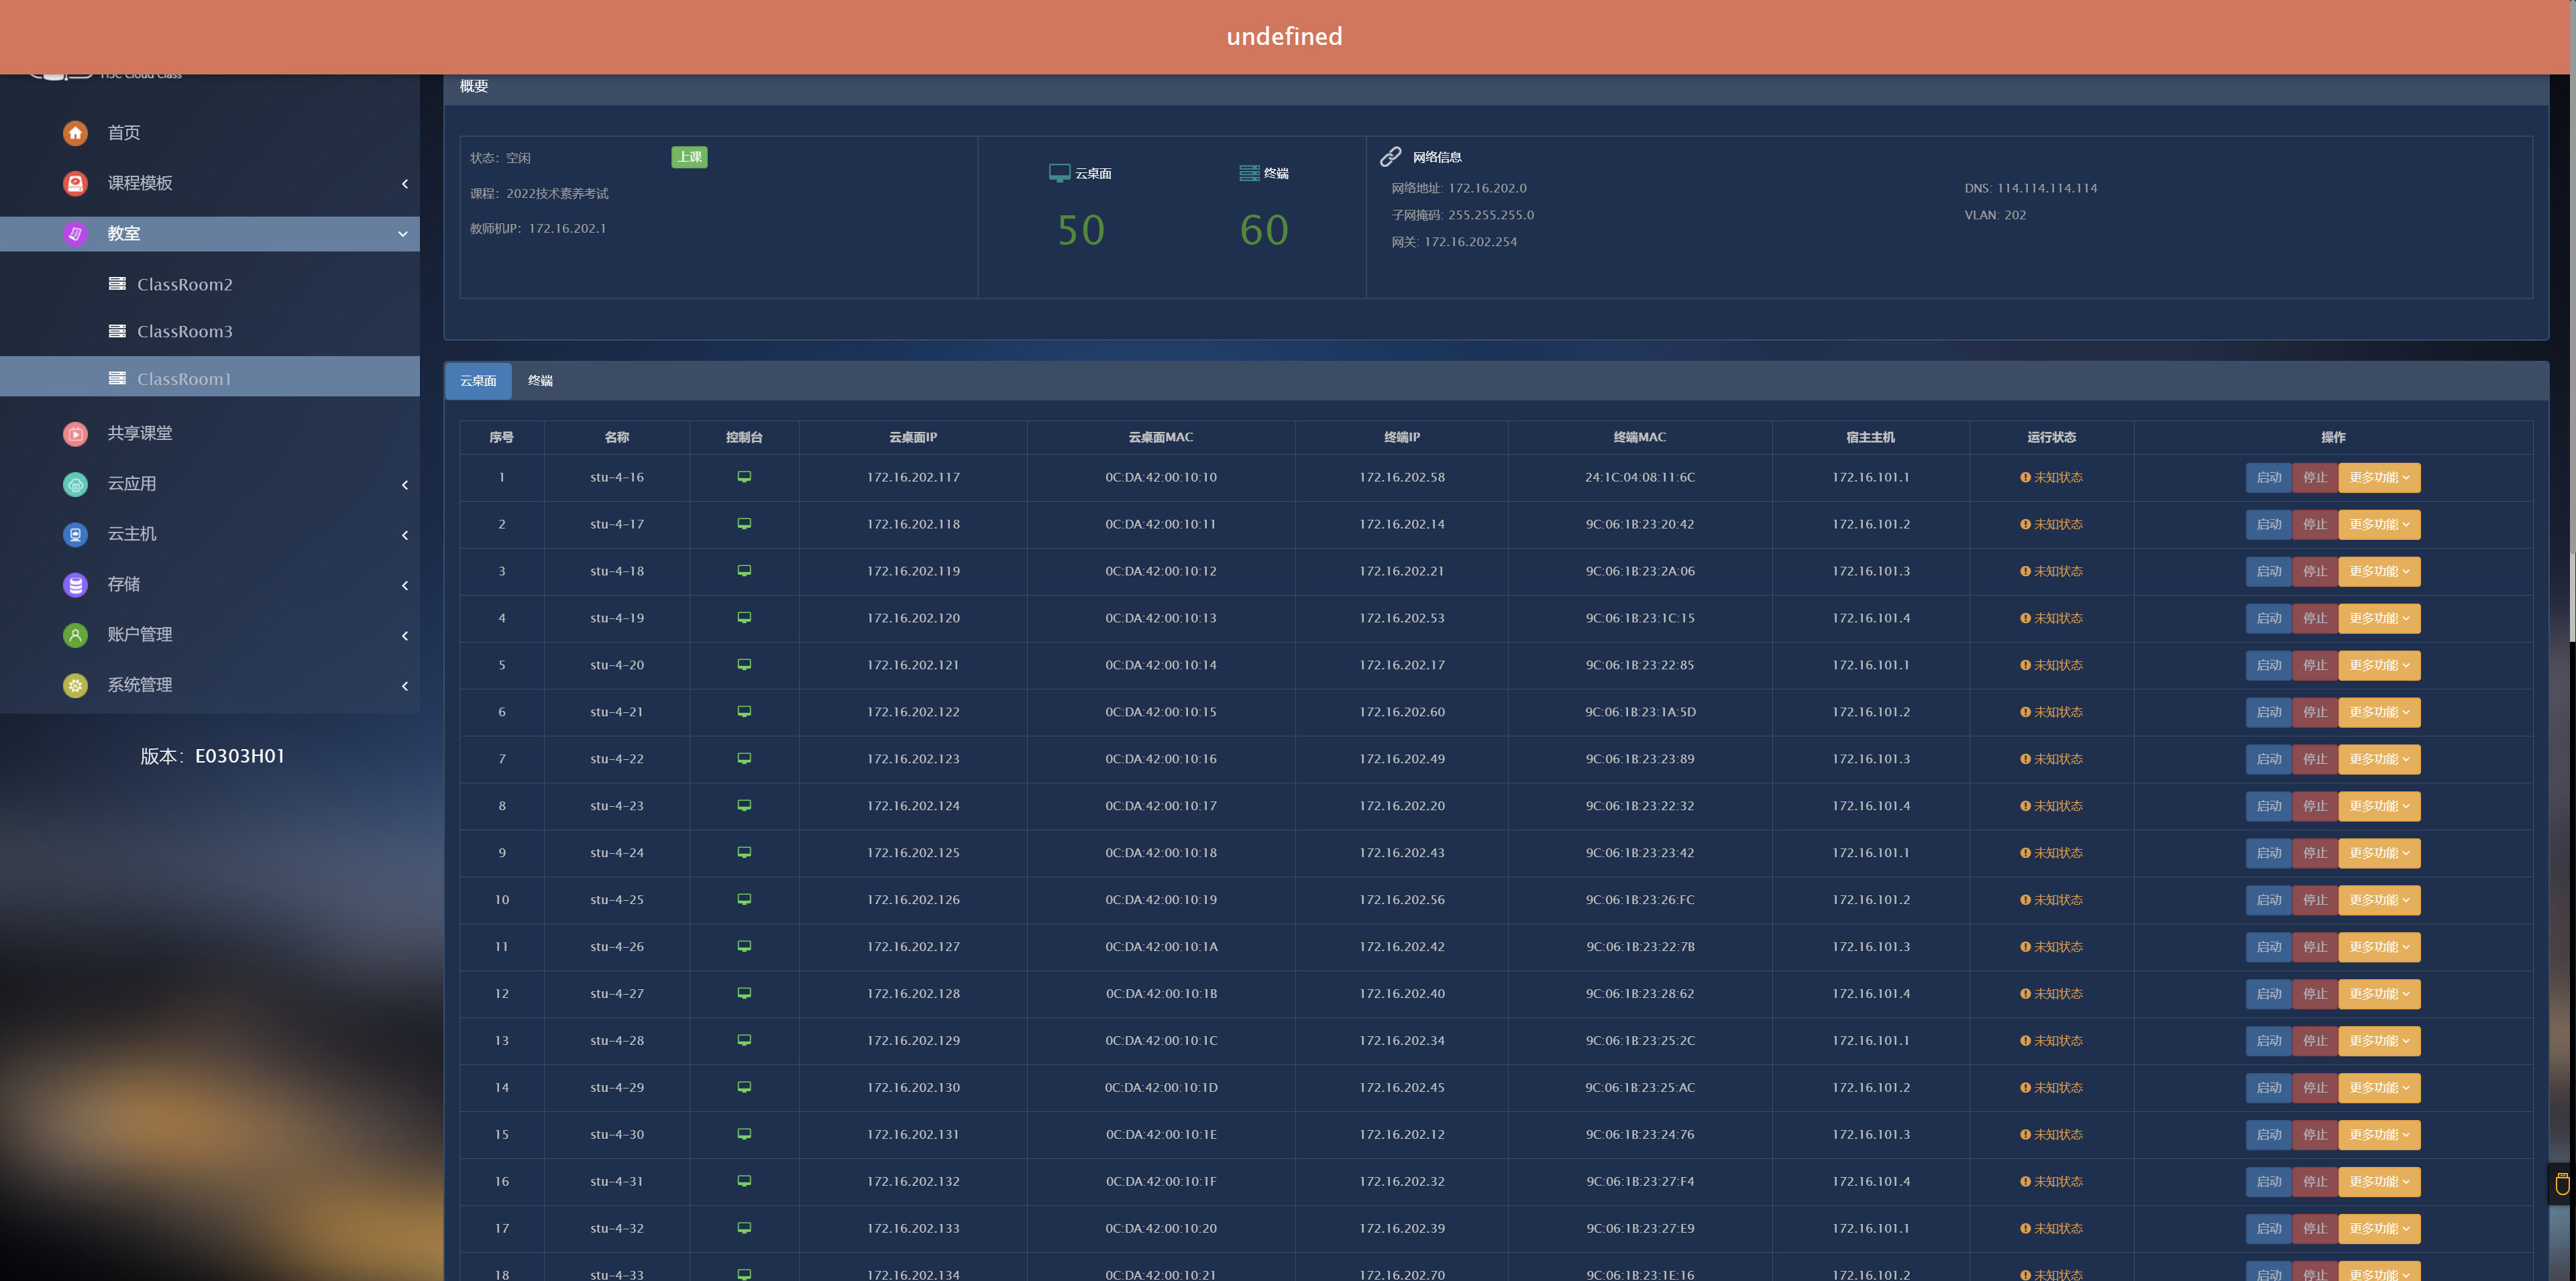Image resolution: width=2576 pixels, height=1281 pixels.
Task: Collapse the classroom (教室) menu section
Action: [403, 234]
